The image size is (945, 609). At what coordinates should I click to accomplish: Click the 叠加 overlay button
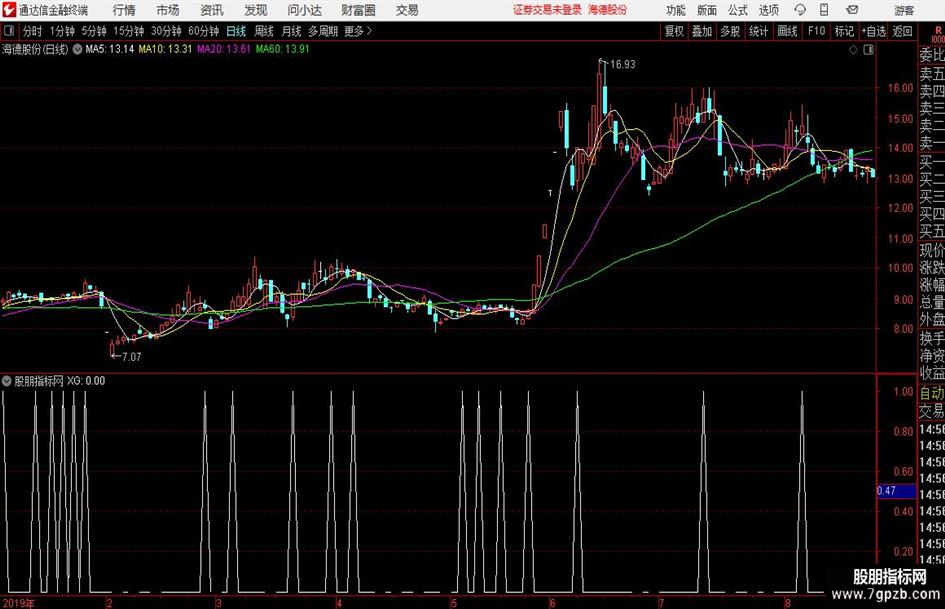pyautogui.click(x=702, y=31)
